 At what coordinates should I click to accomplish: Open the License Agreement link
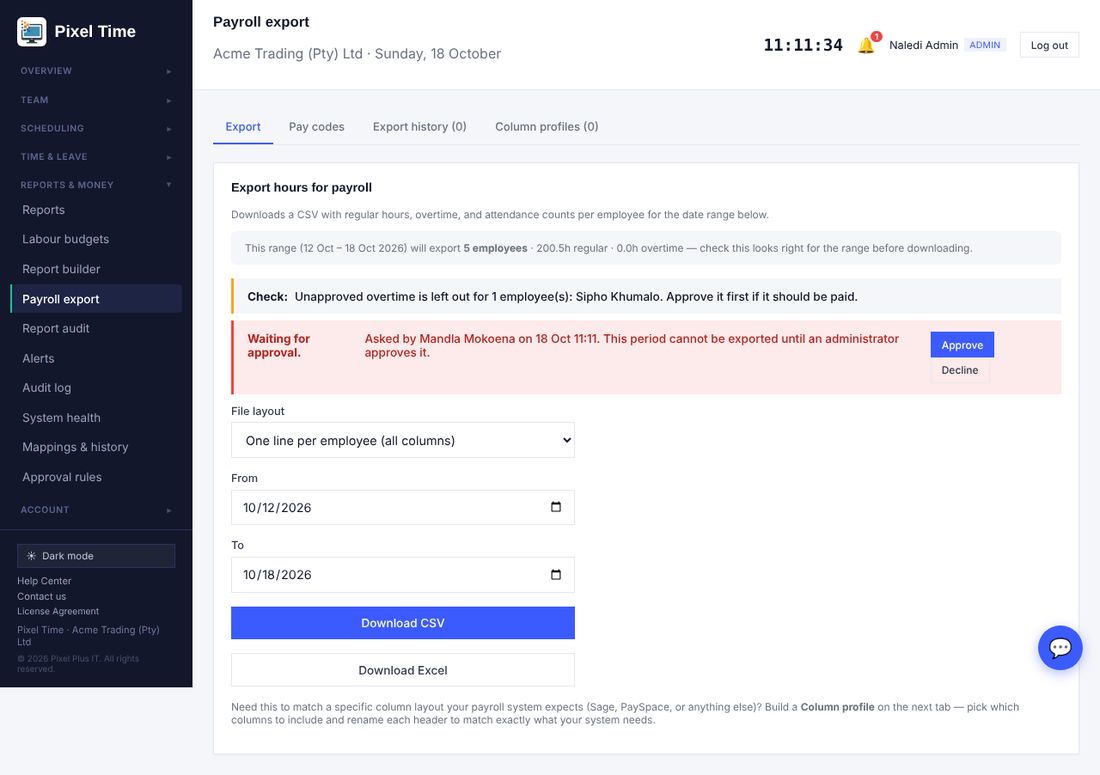point(58,611)
